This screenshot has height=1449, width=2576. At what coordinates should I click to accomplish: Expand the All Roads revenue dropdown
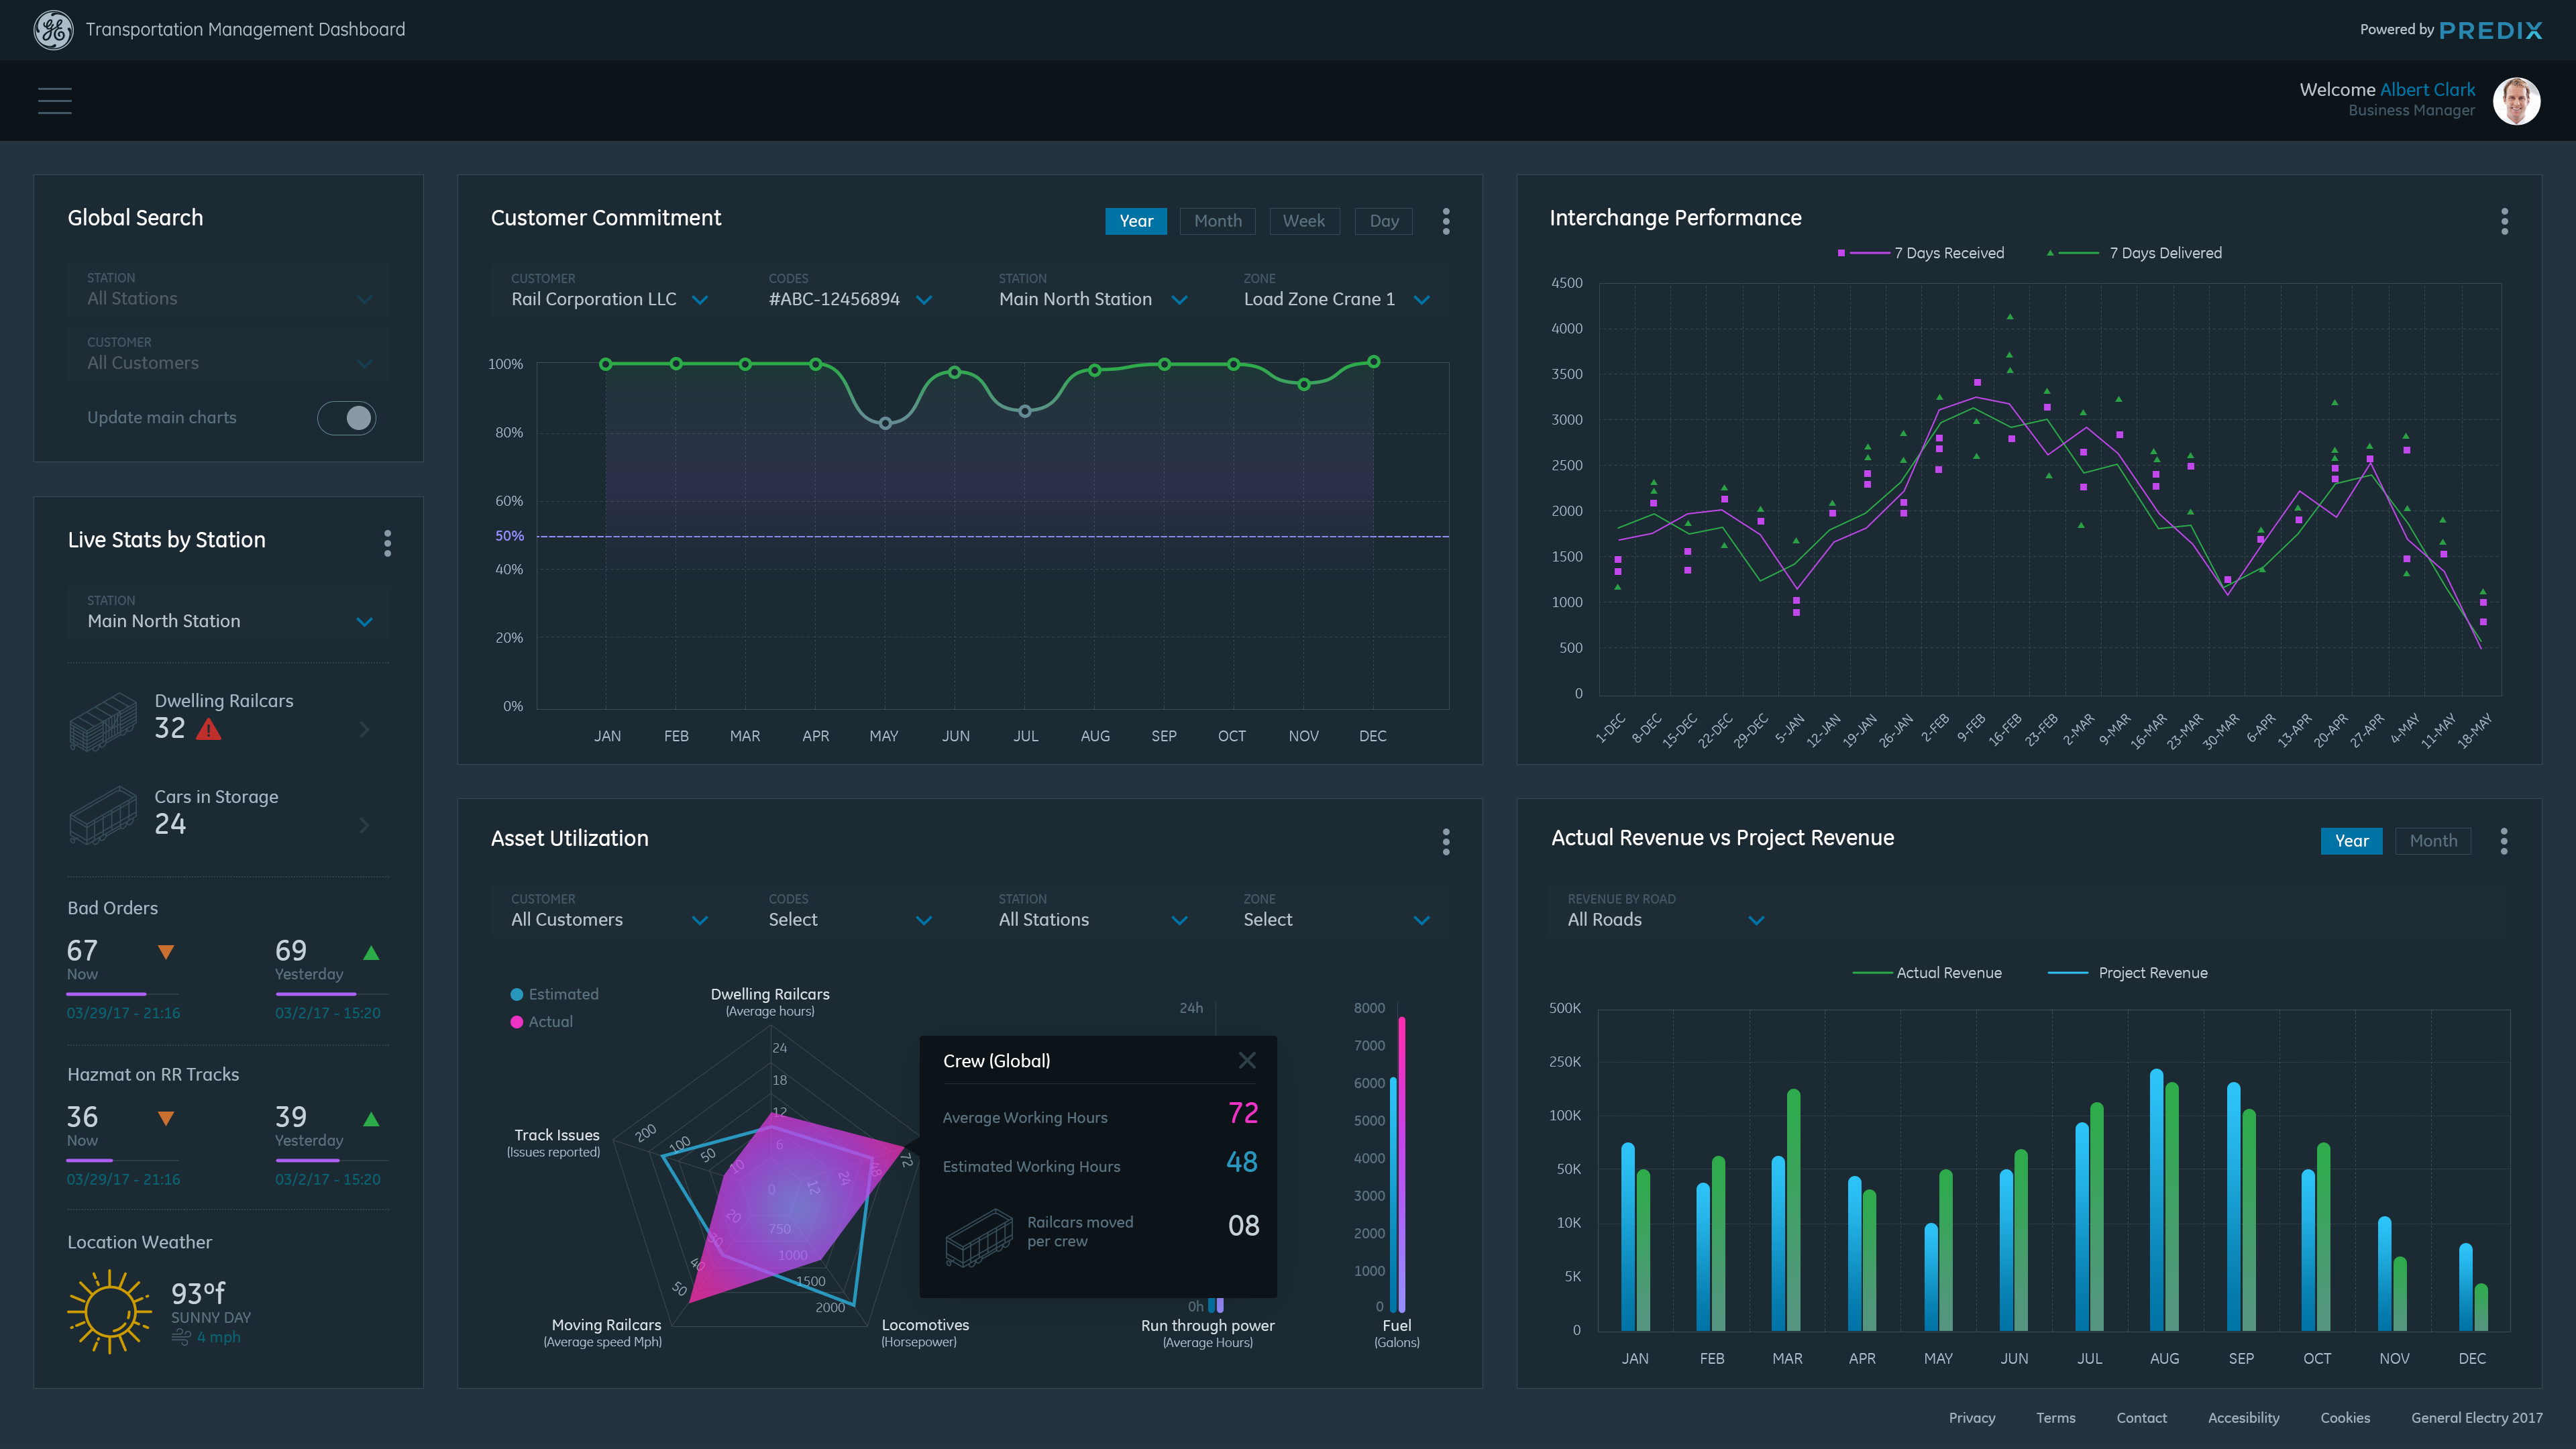click(x=1756, y=920)
